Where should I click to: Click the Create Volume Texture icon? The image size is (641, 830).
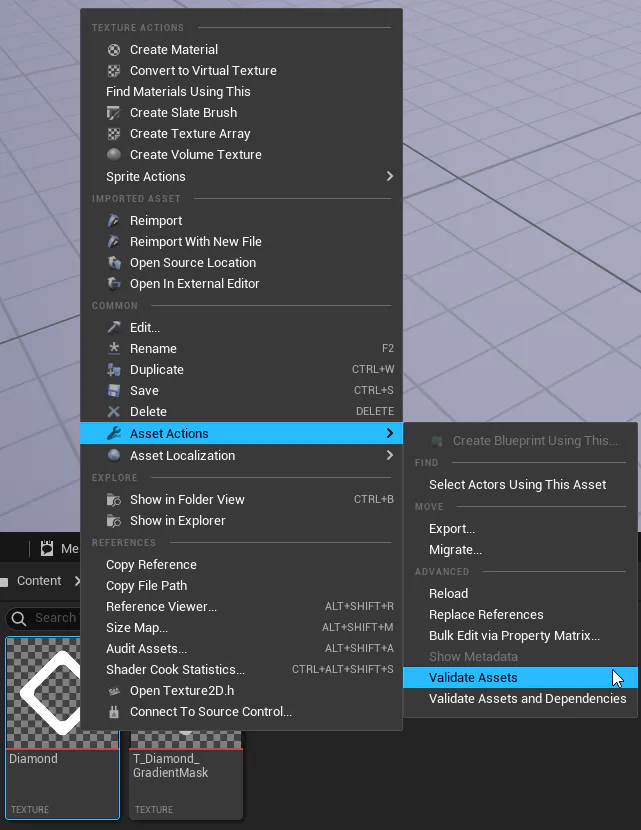click(114, 155)
